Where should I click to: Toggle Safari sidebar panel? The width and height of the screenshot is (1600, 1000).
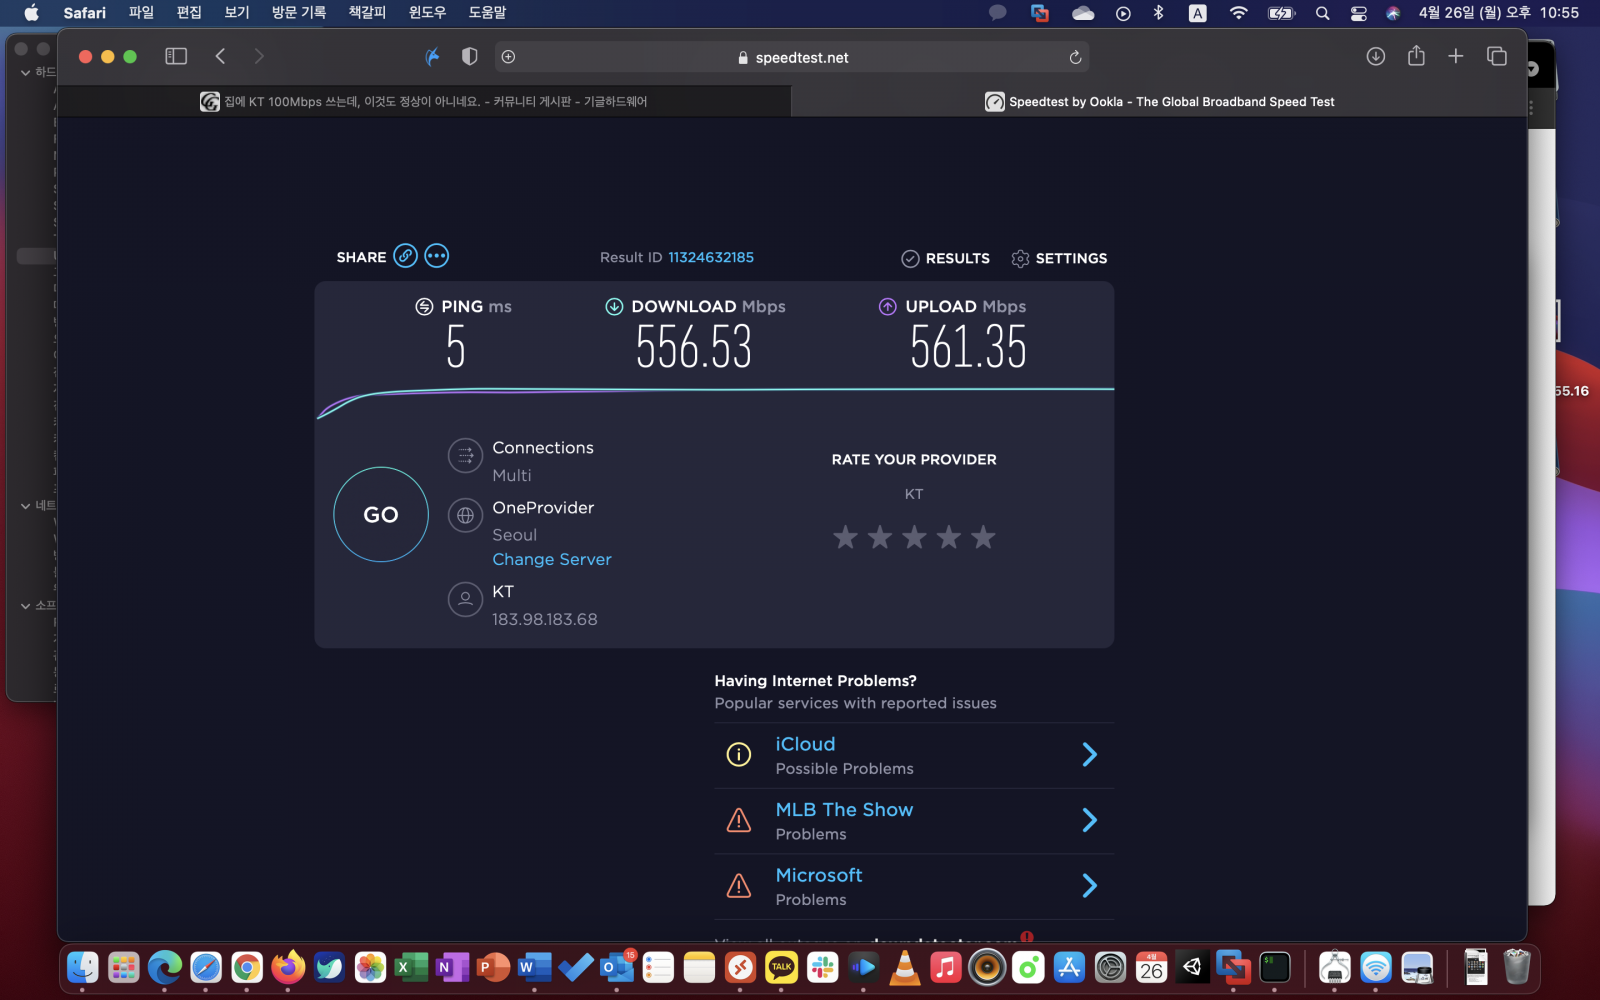[176, 57]
